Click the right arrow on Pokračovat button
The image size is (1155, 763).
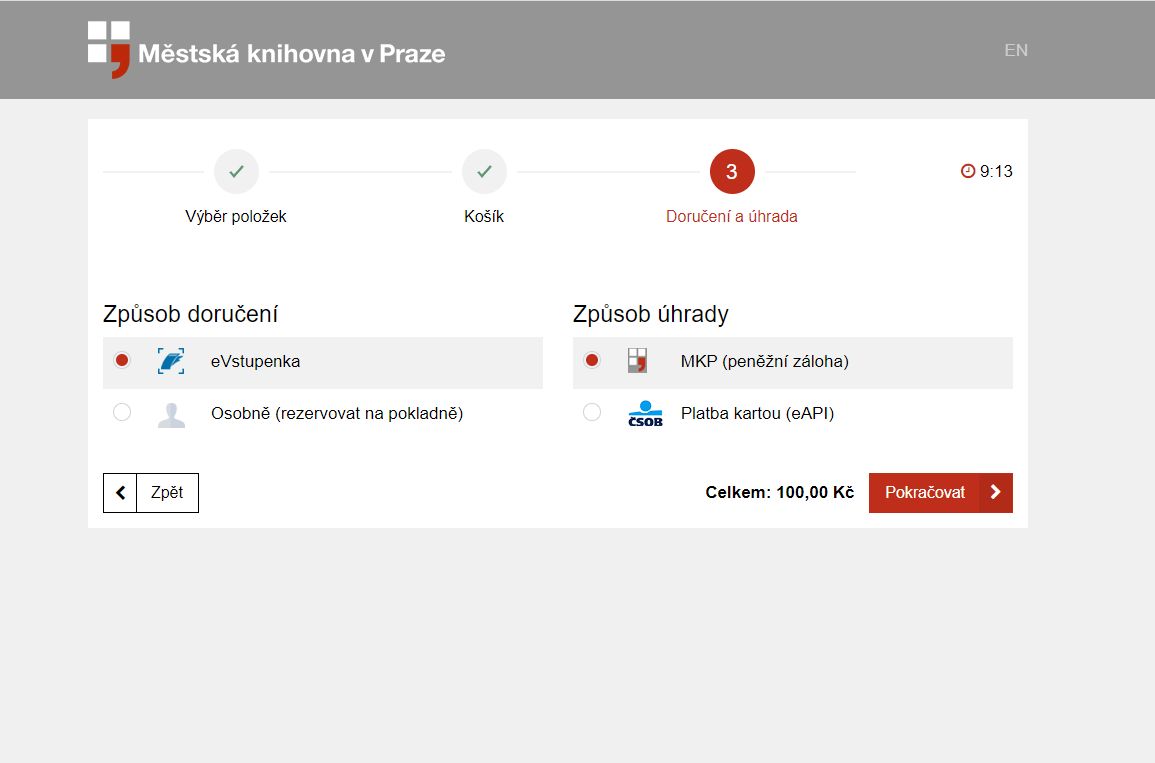[x=995, y=493]
